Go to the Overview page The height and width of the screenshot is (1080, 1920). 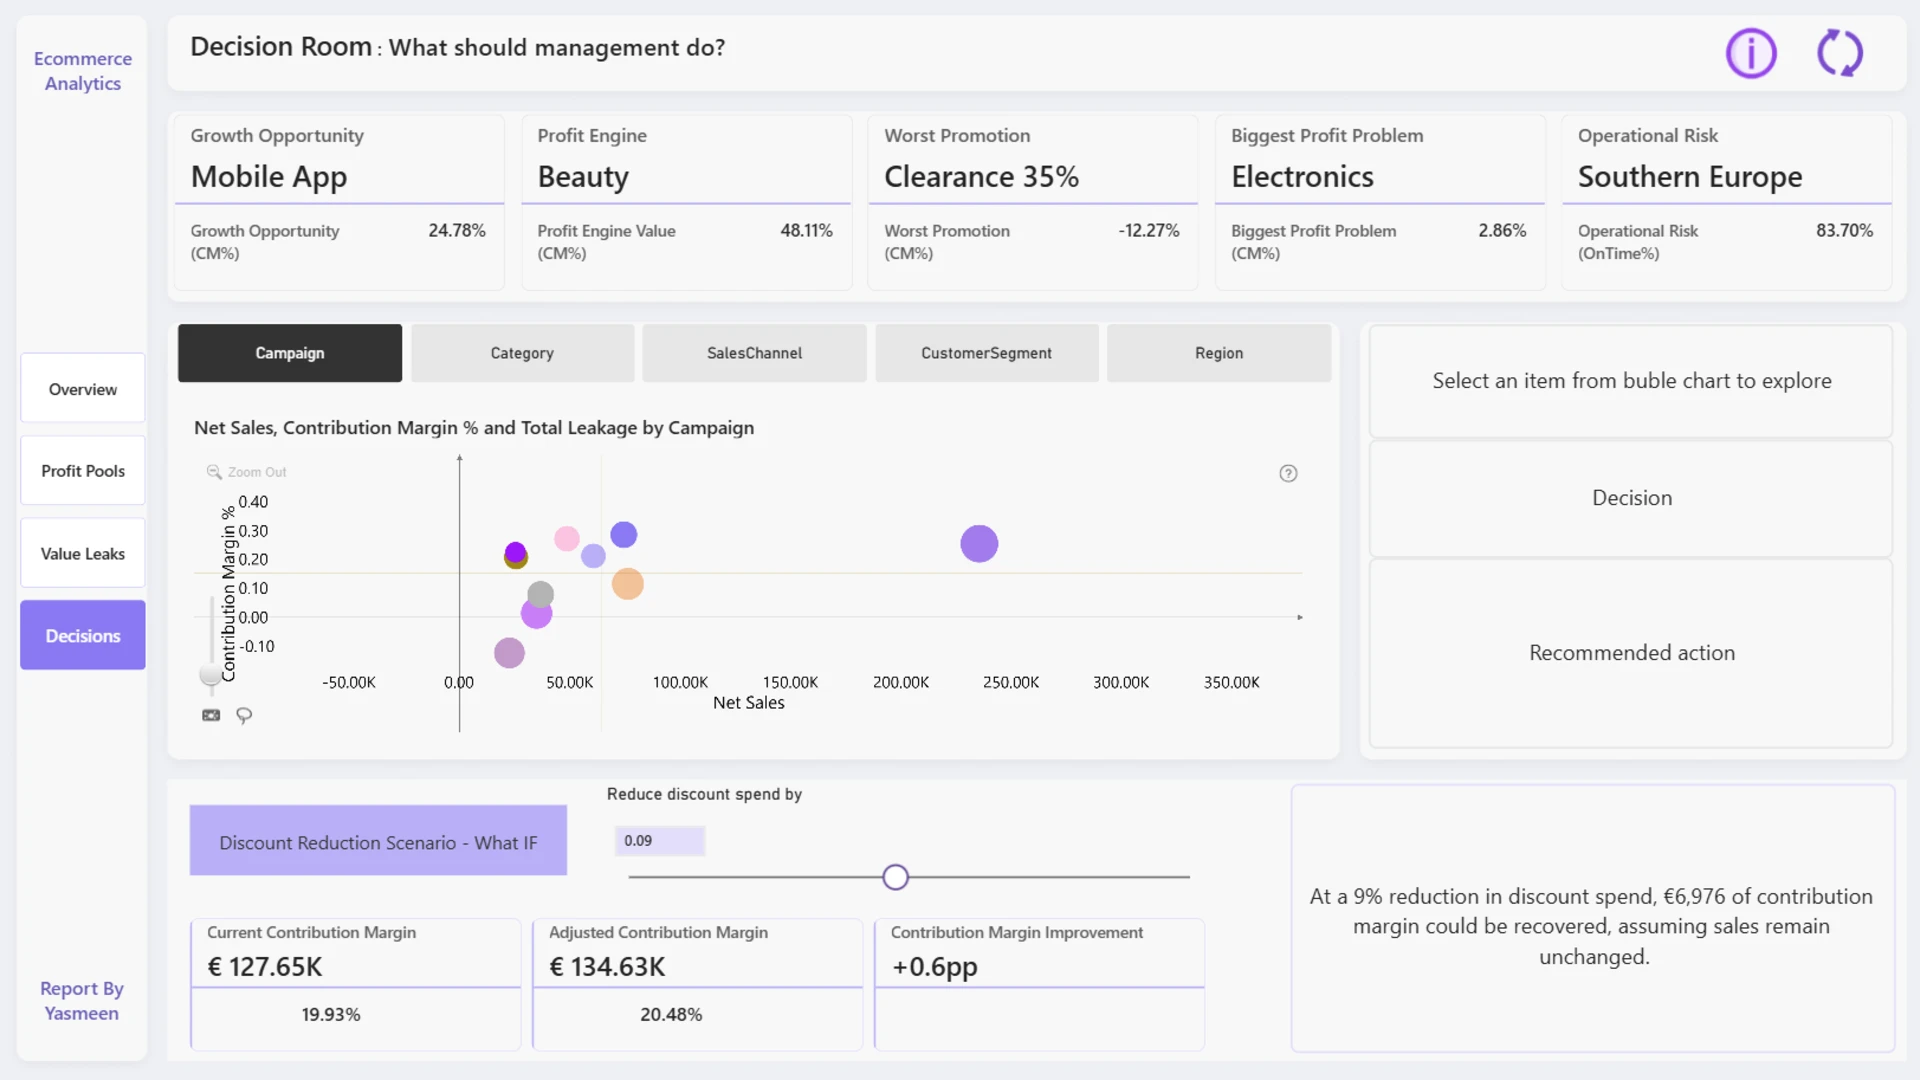tap(83, 389)
